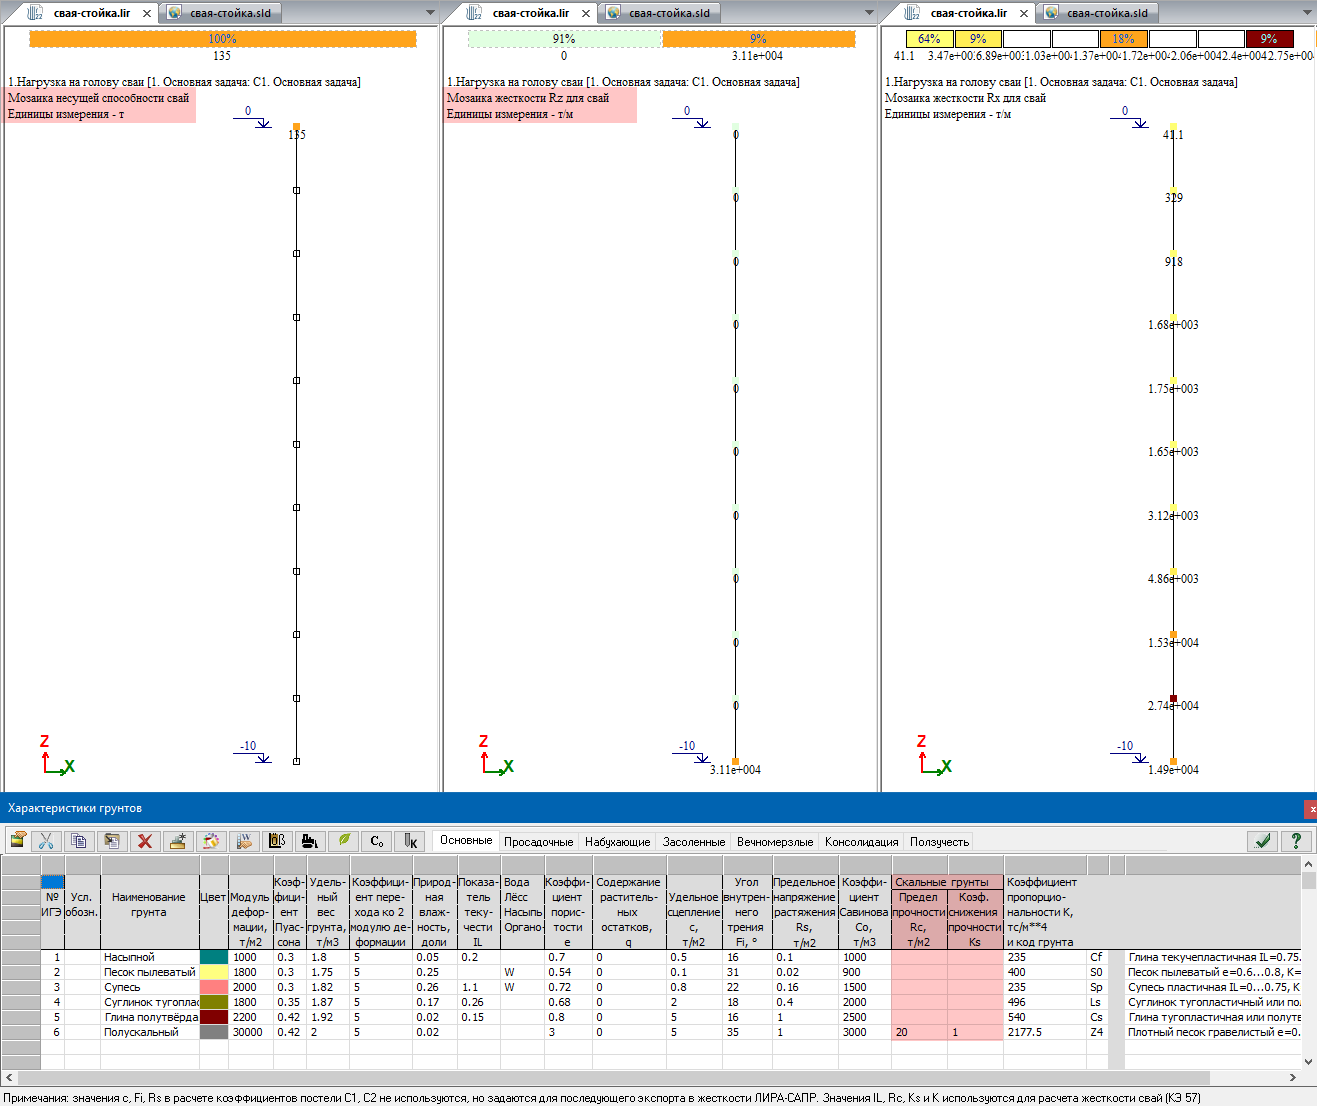Click the add new soil row icon
The height and width of the screenshot is (1106, 1317).
(177, 841)
